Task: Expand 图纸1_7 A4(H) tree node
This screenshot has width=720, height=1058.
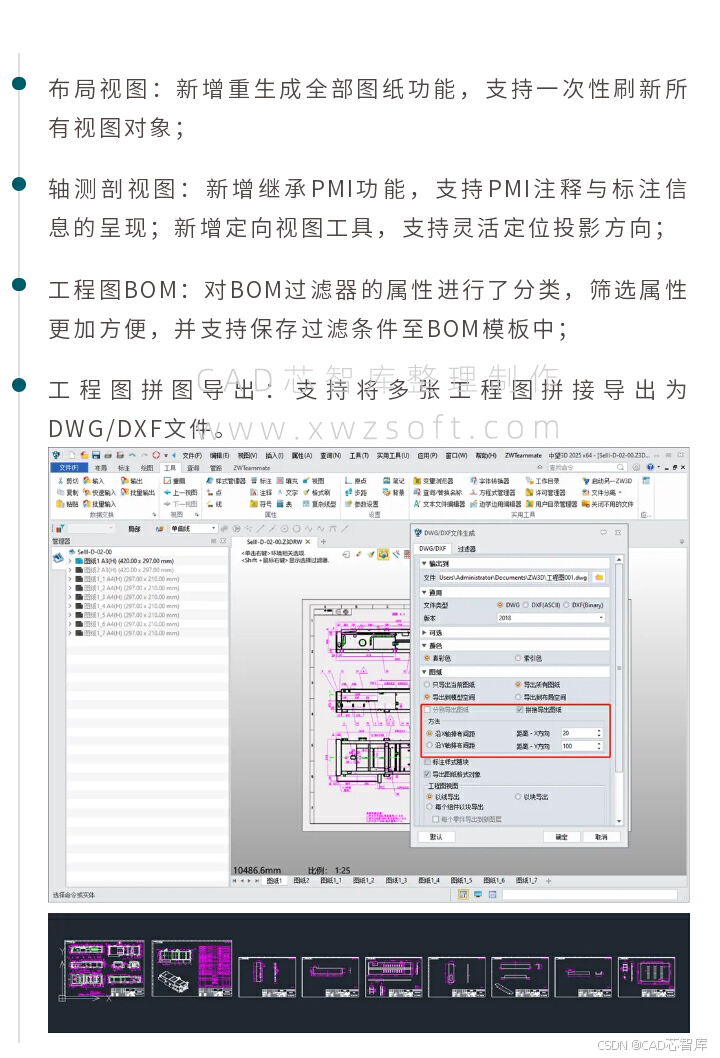Action: (70, 634)
